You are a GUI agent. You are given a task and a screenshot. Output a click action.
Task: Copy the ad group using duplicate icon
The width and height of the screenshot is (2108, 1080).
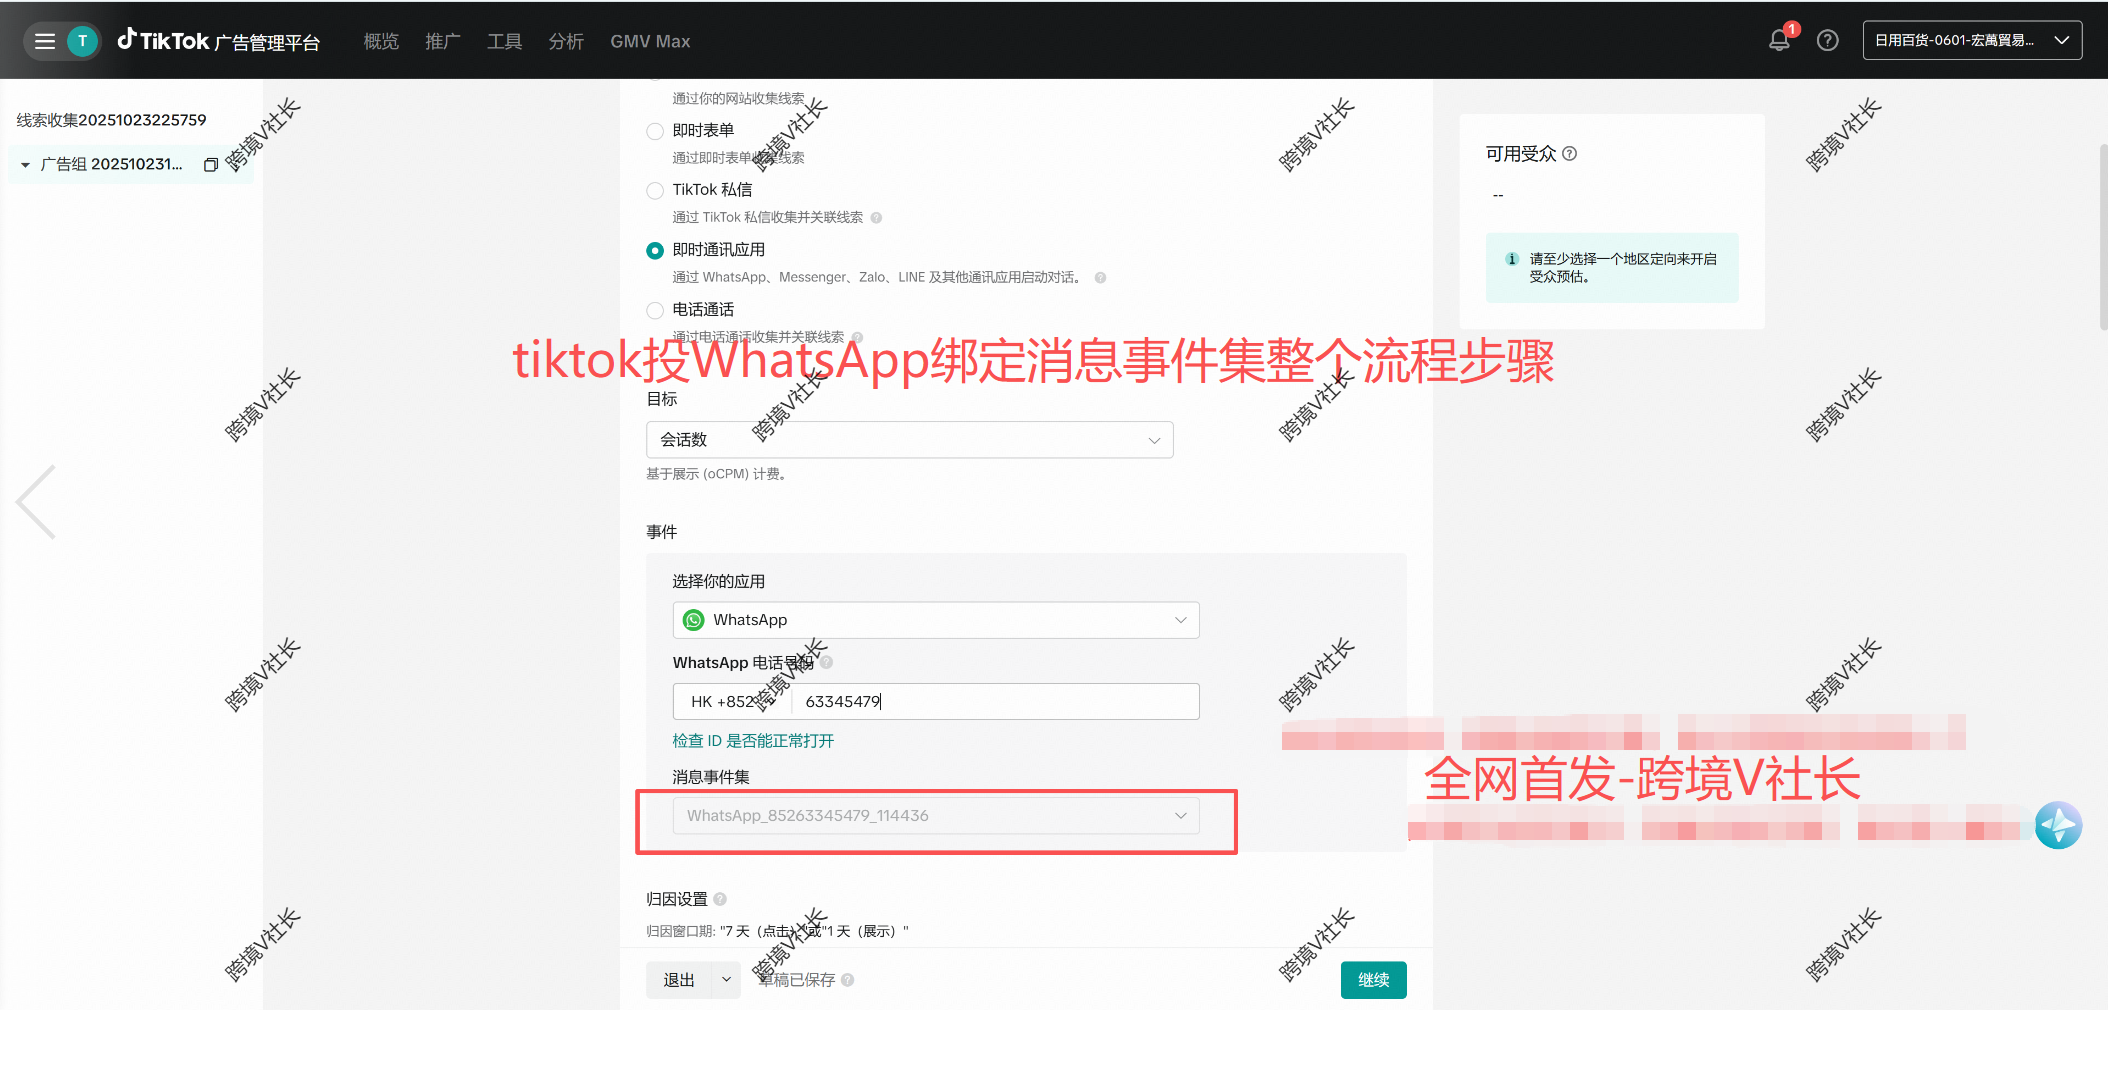pos(211,164)
